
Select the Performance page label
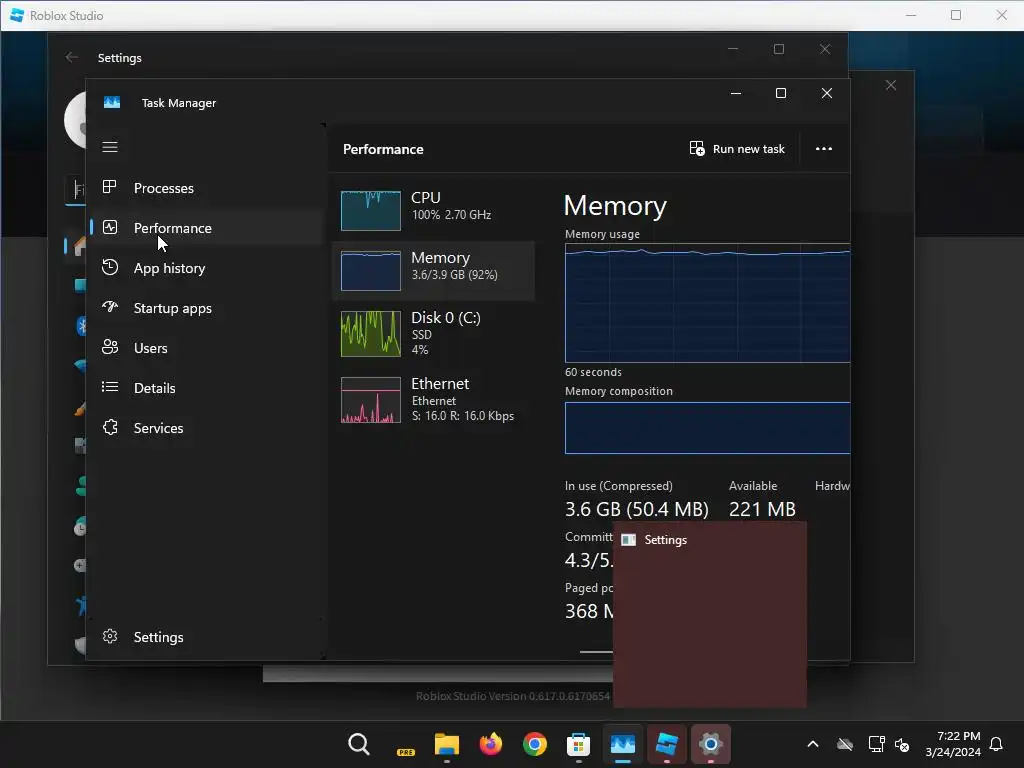(x=172, y=228)
